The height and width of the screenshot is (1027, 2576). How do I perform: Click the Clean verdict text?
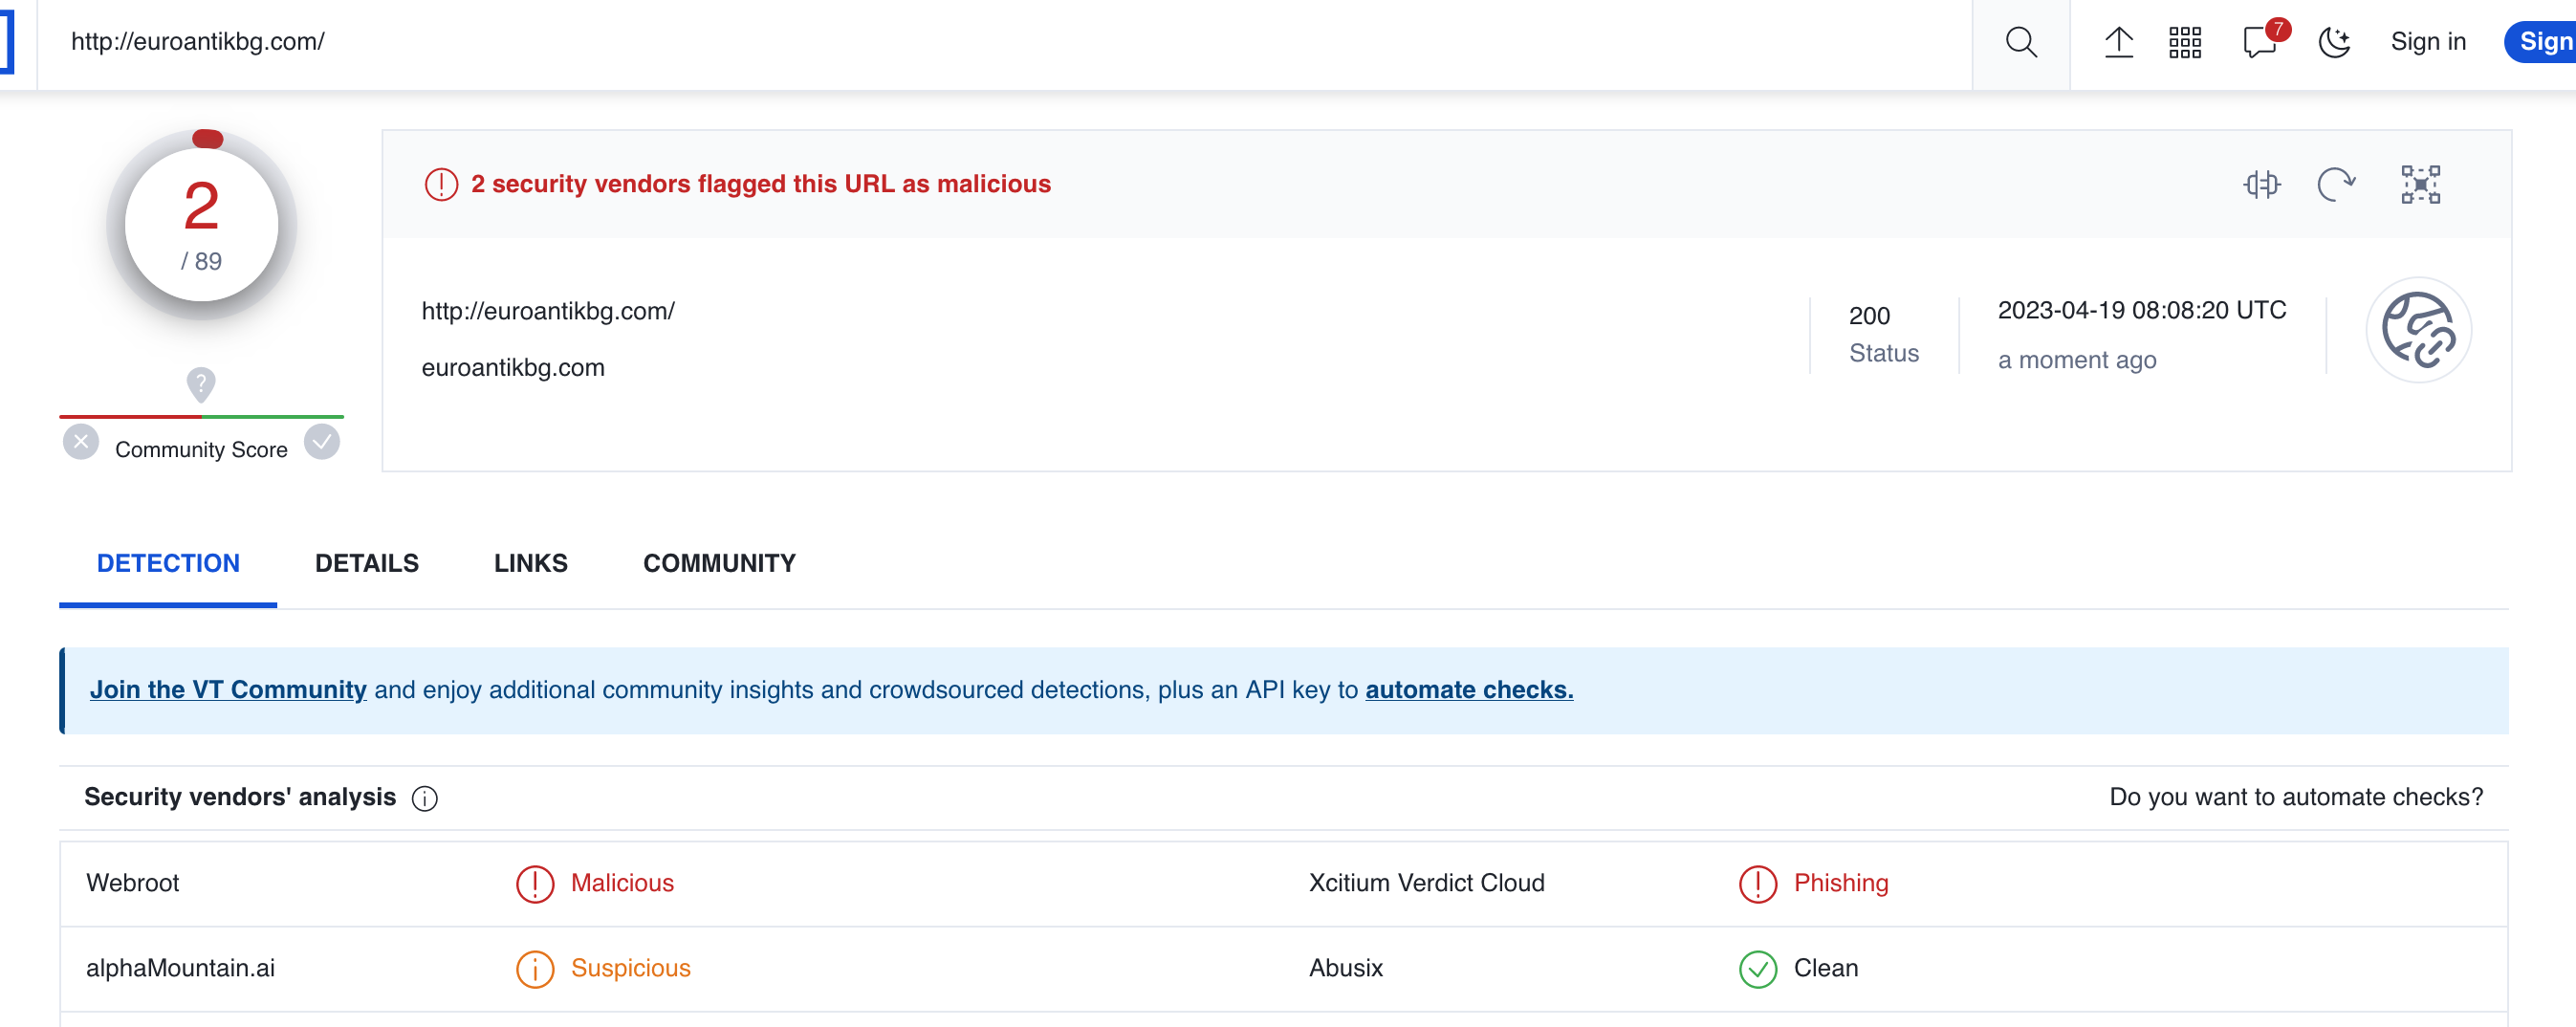(x=1826, y=968)
